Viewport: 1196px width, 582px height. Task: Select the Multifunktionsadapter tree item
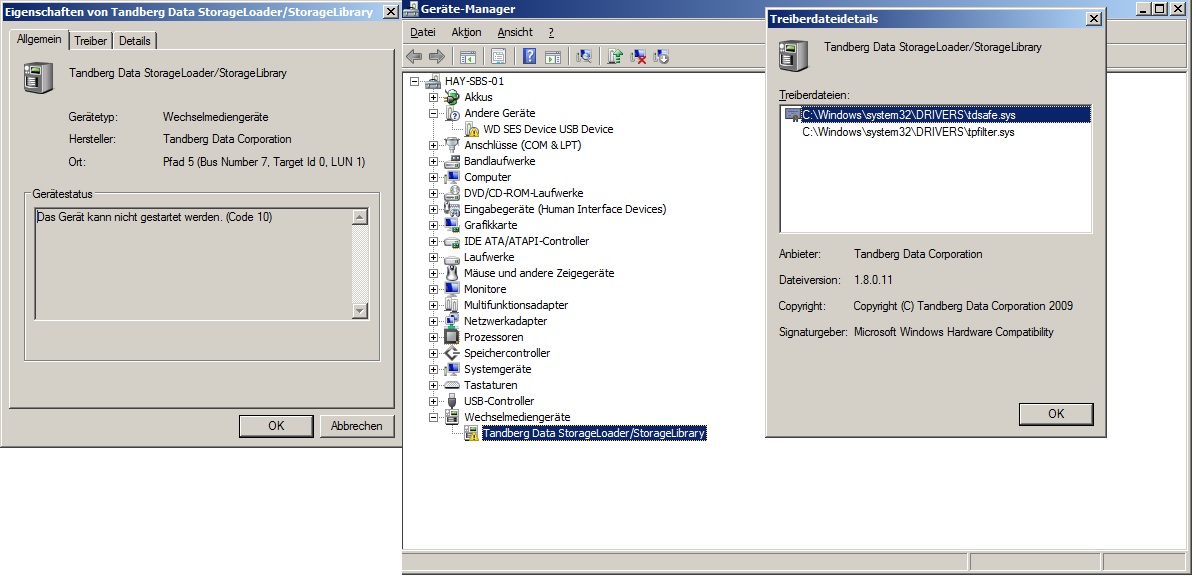pos(516,305)
